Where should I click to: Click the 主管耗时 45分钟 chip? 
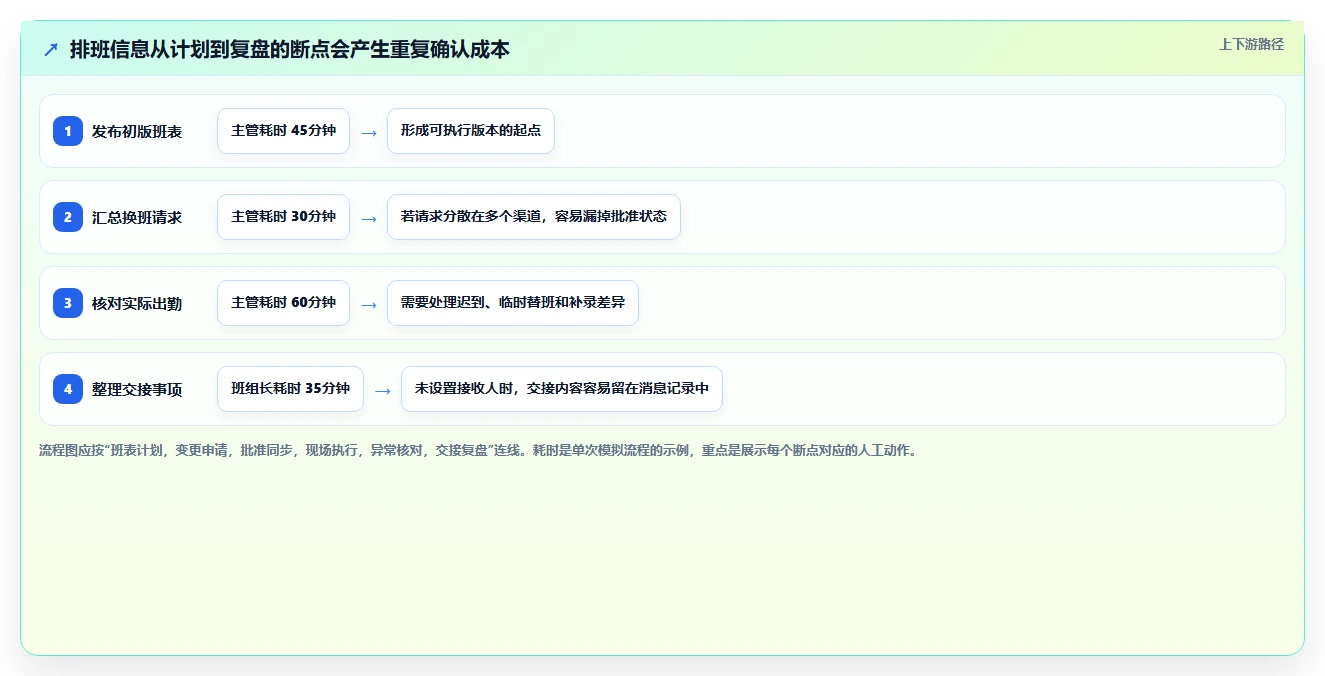coord(283,131)
